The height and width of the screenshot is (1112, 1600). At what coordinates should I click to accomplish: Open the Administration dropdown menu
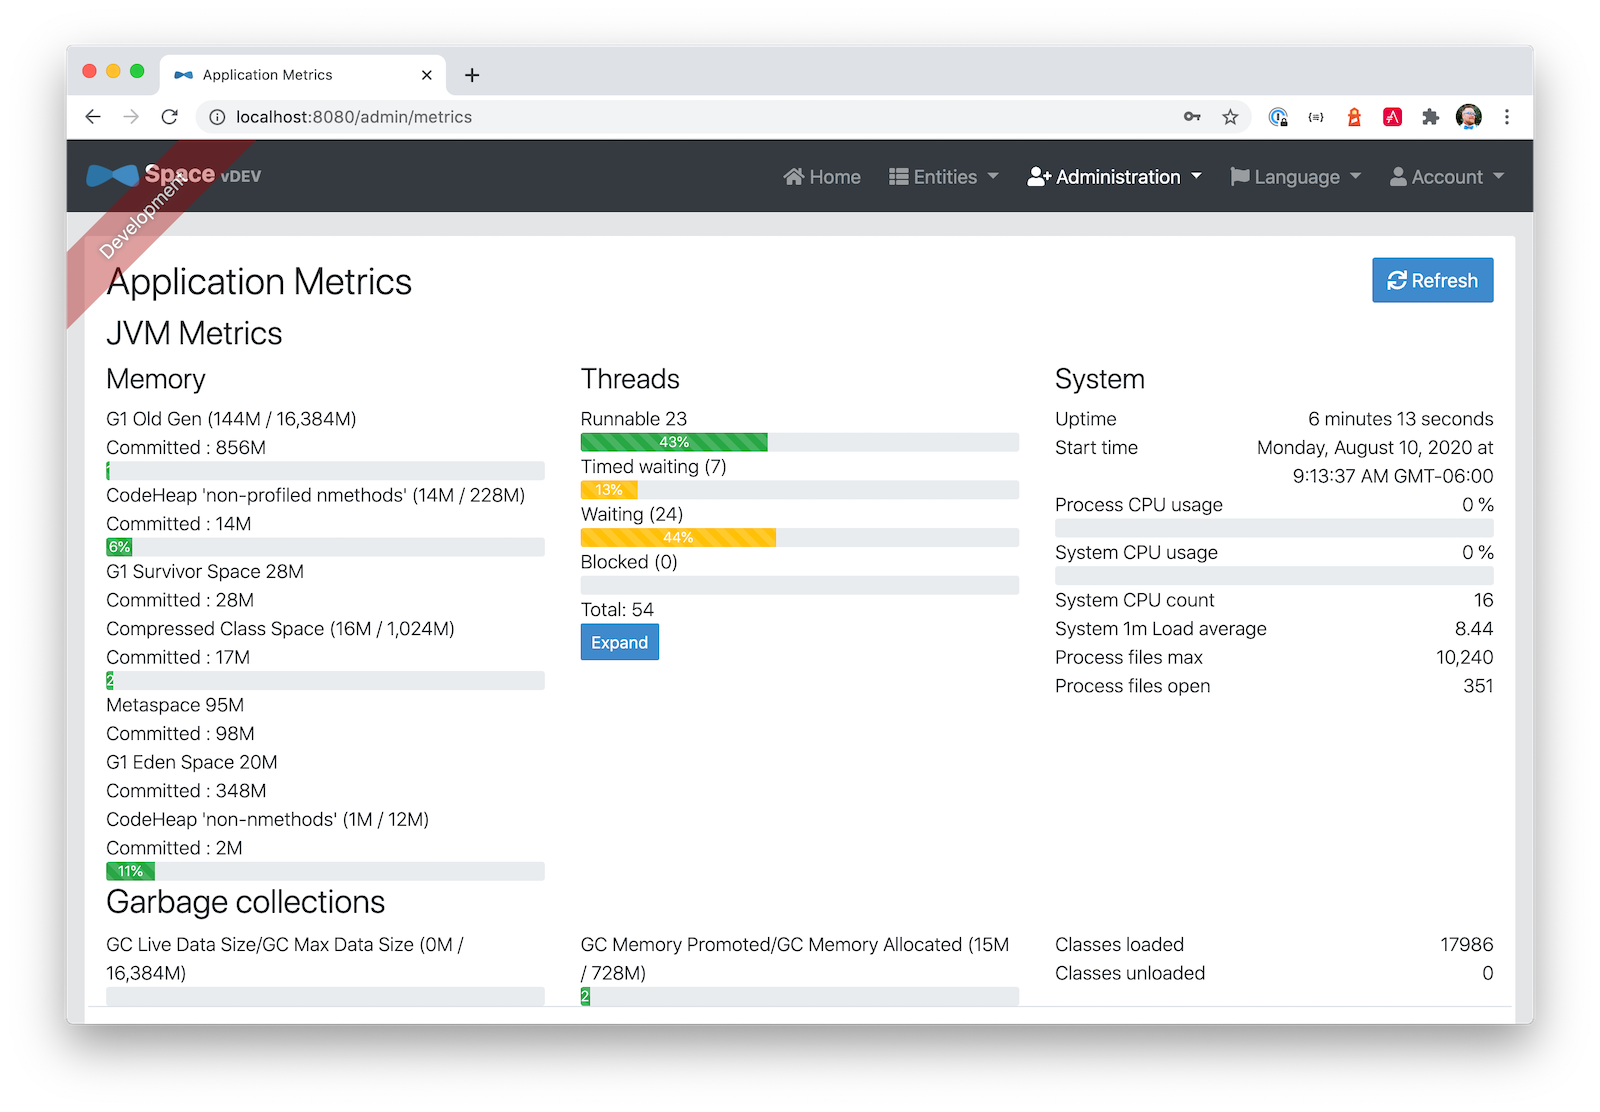(1114, 177)
